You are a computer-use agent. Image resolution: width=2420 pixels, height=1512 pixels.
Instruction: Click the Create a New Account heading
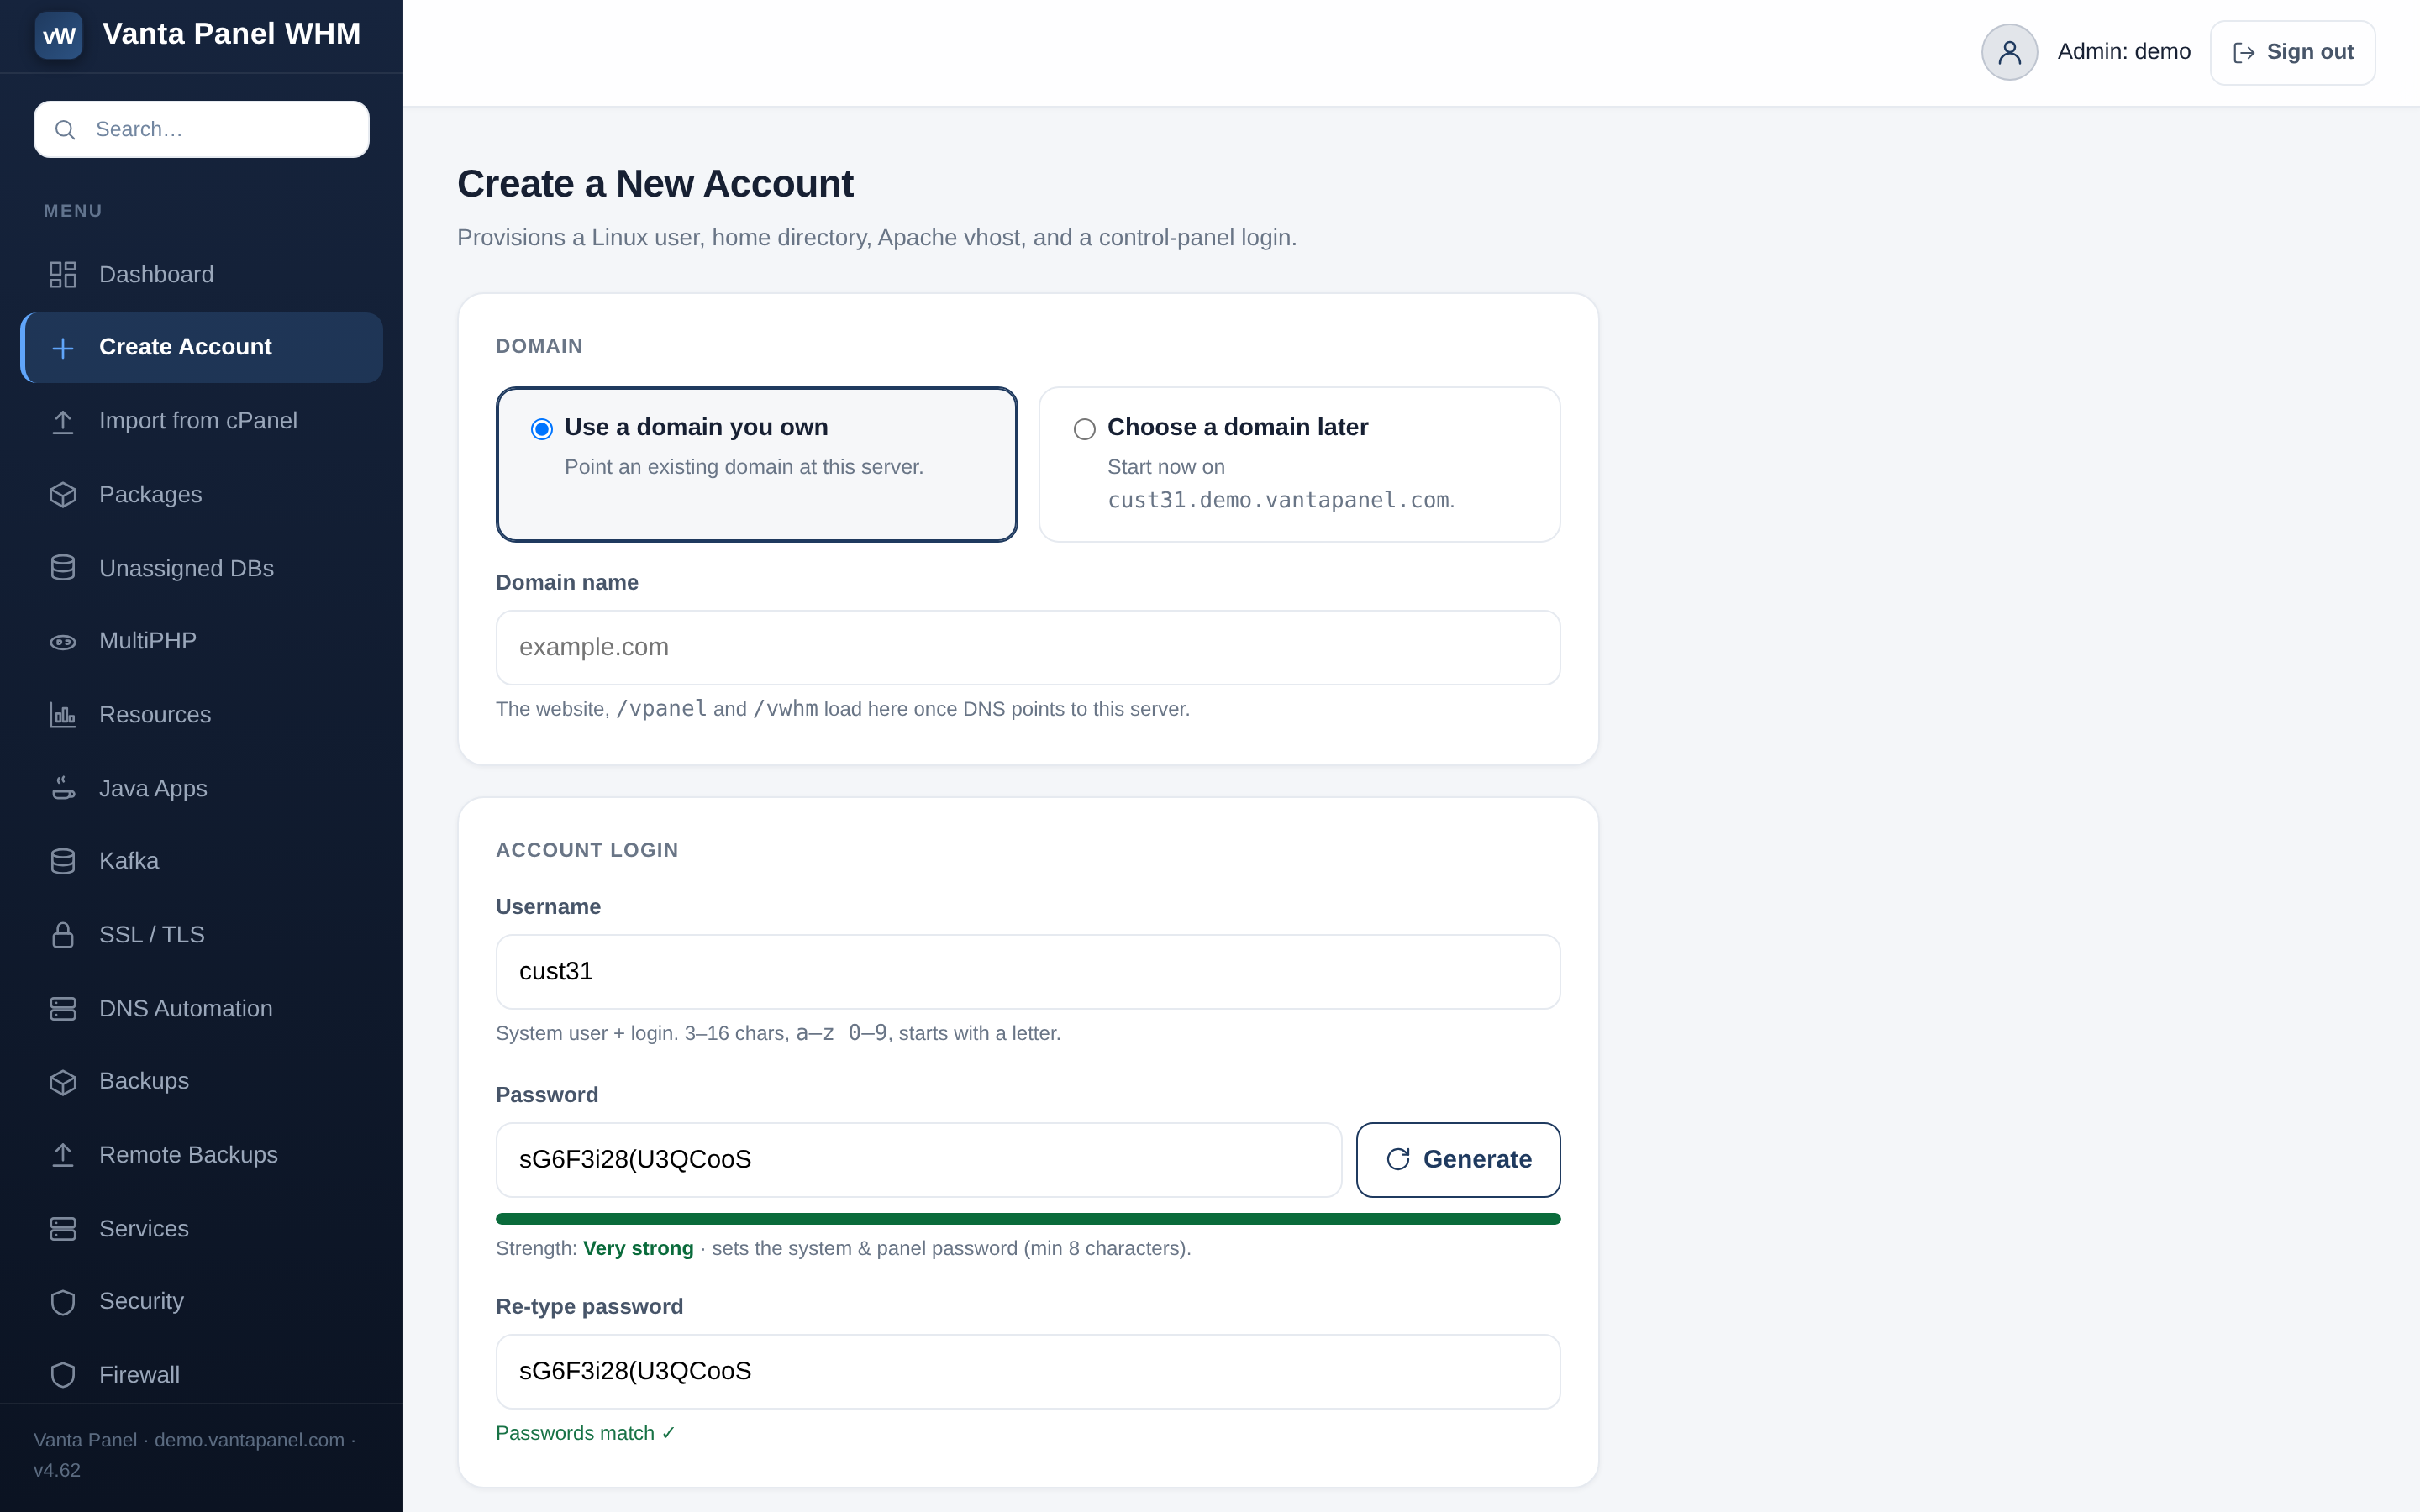click(655, 184)
